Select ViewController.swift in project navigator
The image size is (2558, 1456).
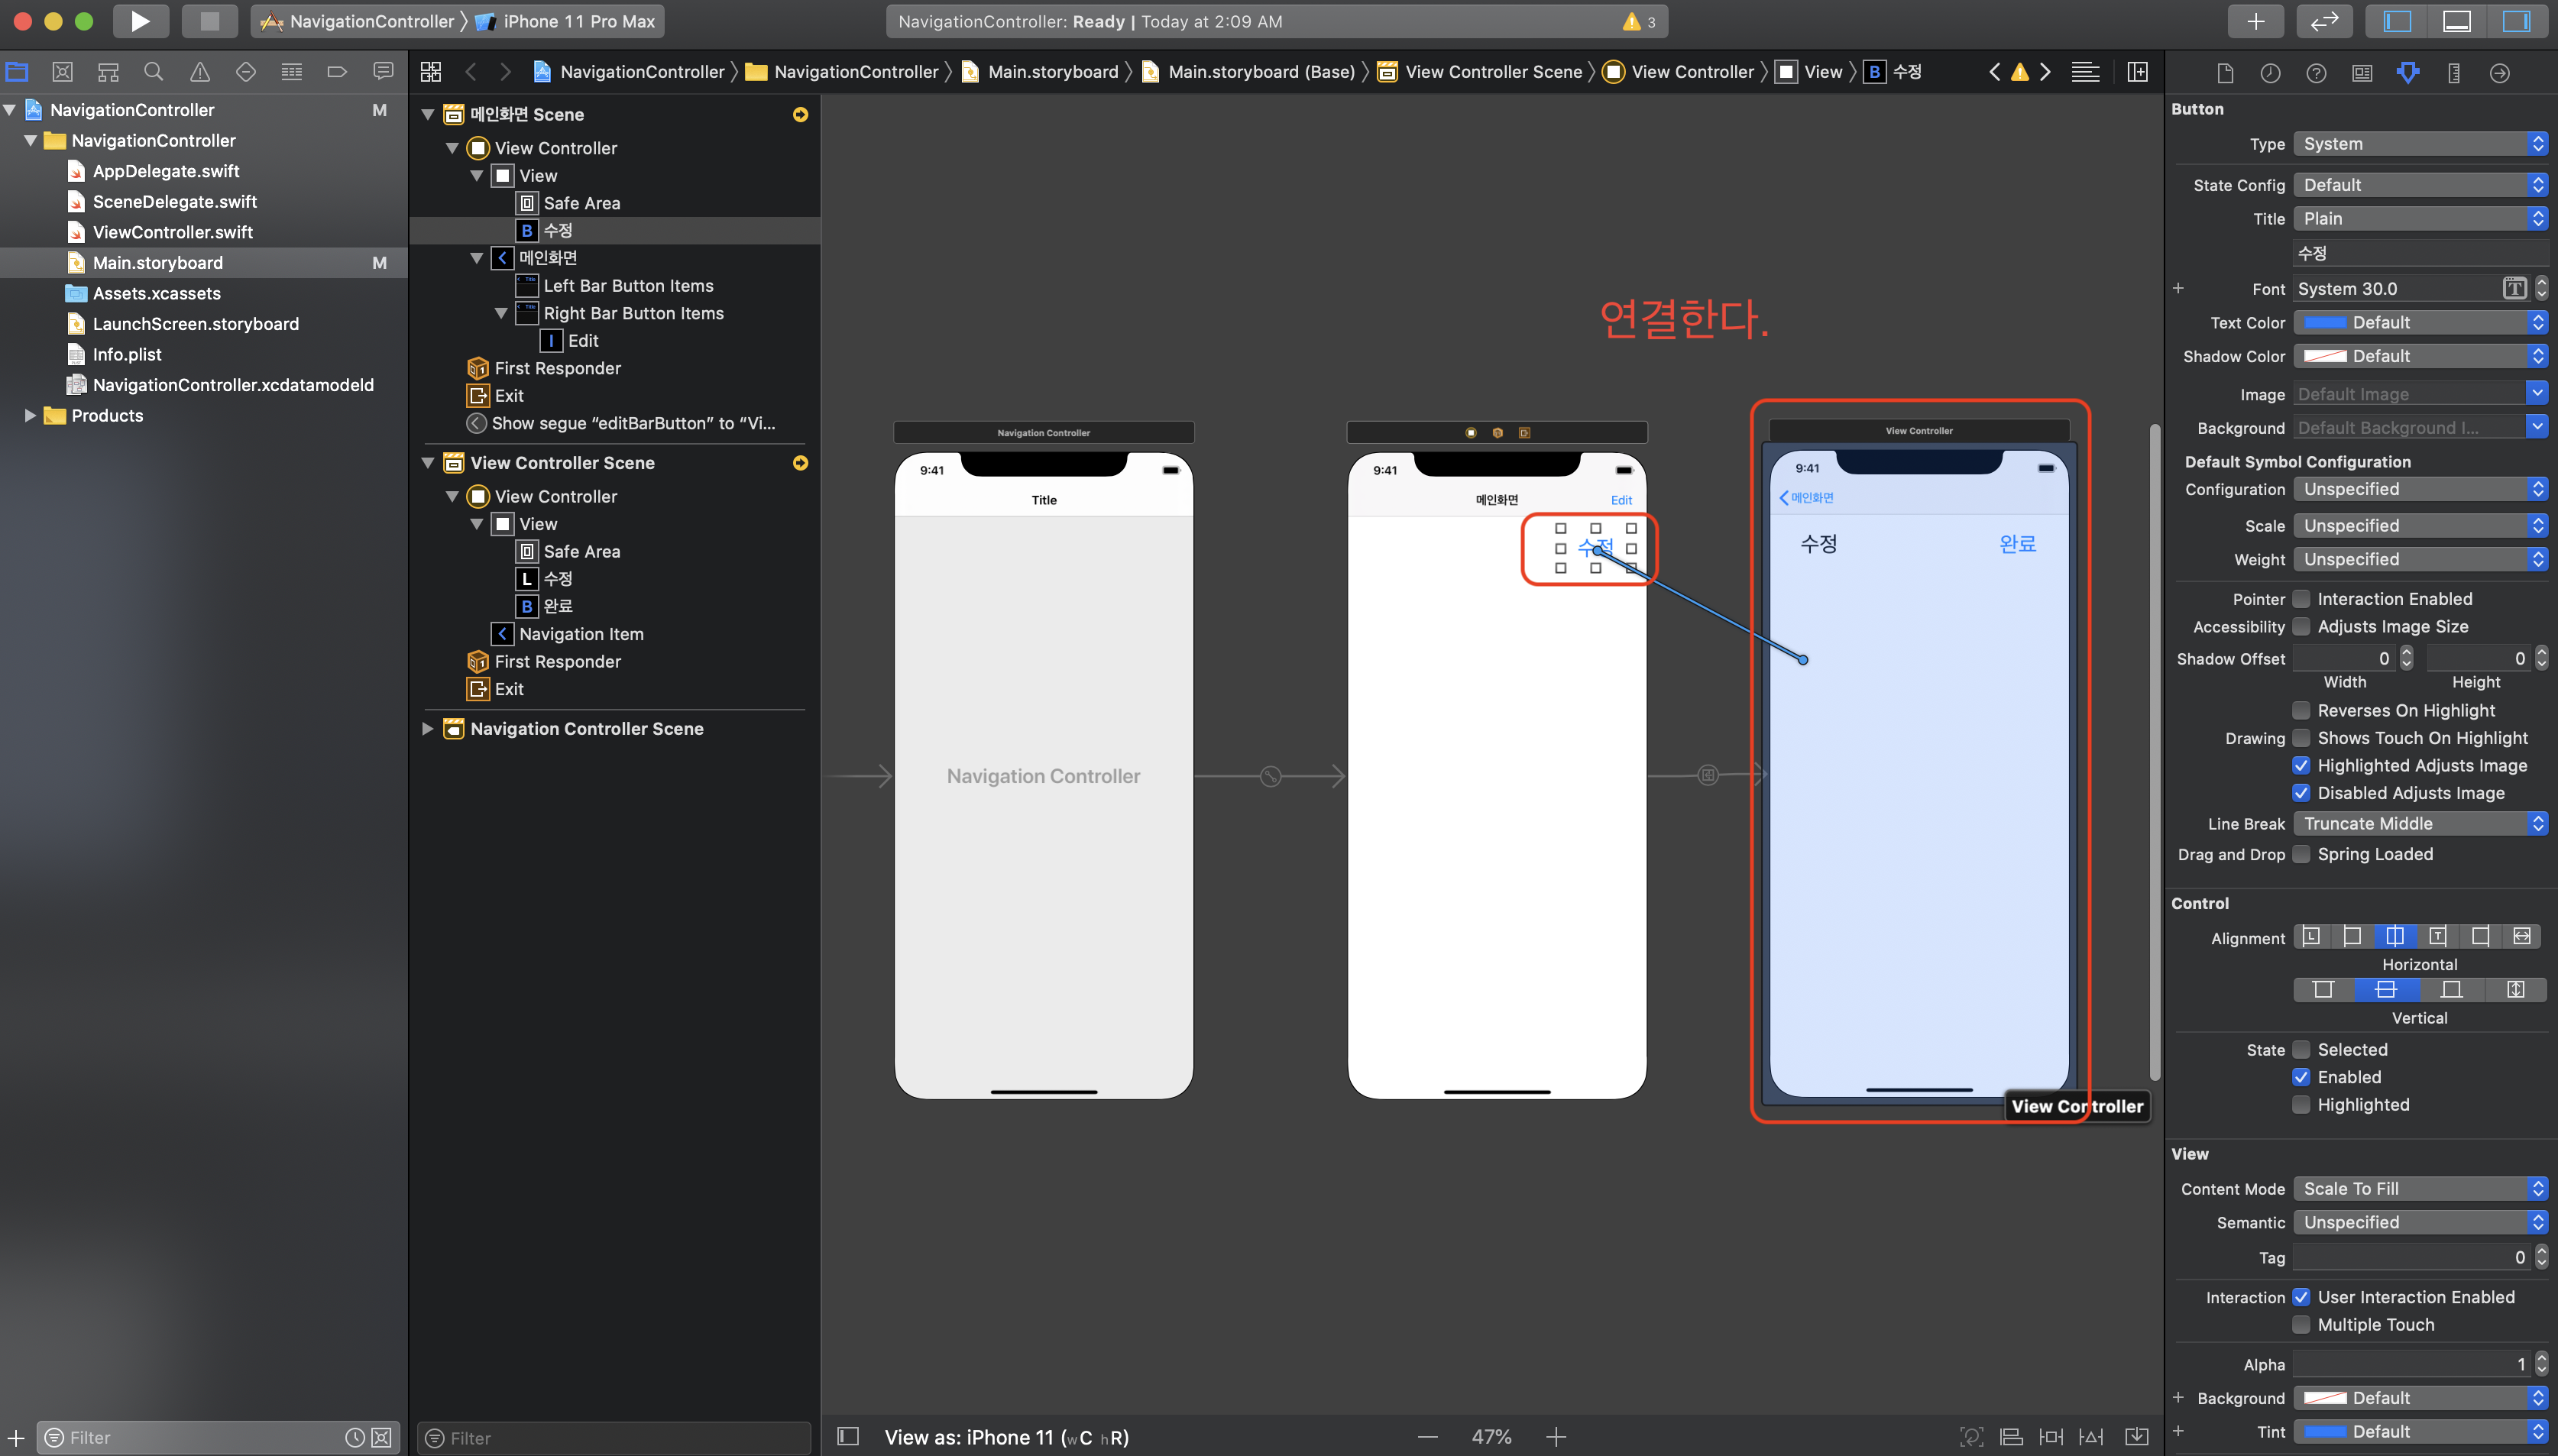[x=172, y=232]
